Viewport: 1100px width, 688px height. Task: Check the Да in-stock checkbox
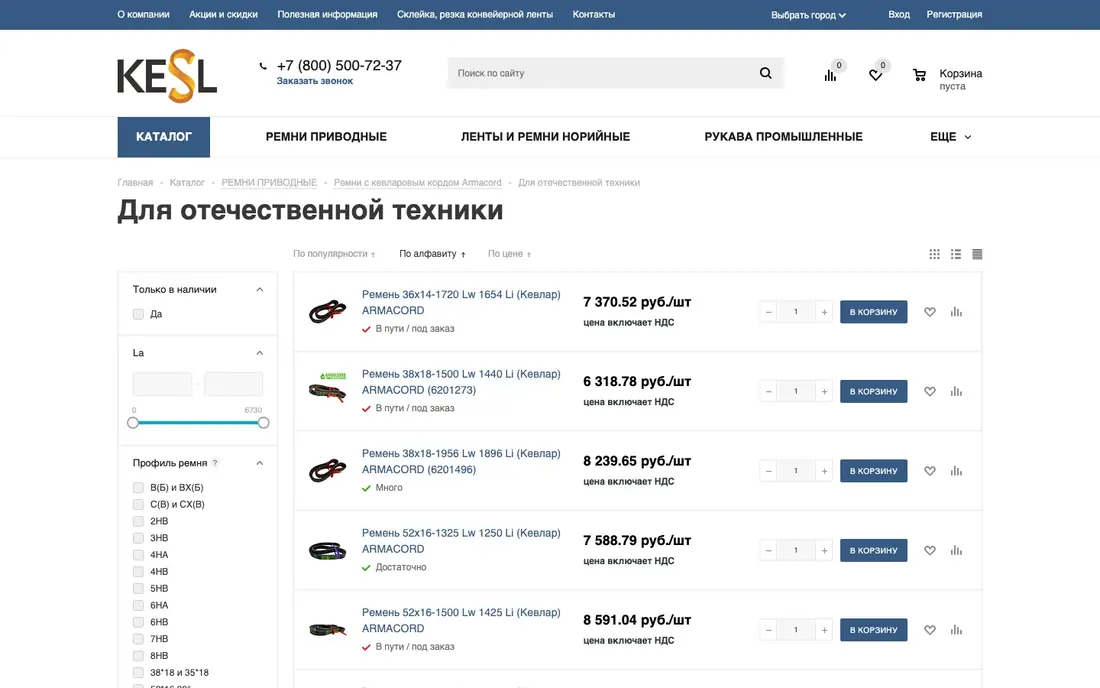click(138, 314)
